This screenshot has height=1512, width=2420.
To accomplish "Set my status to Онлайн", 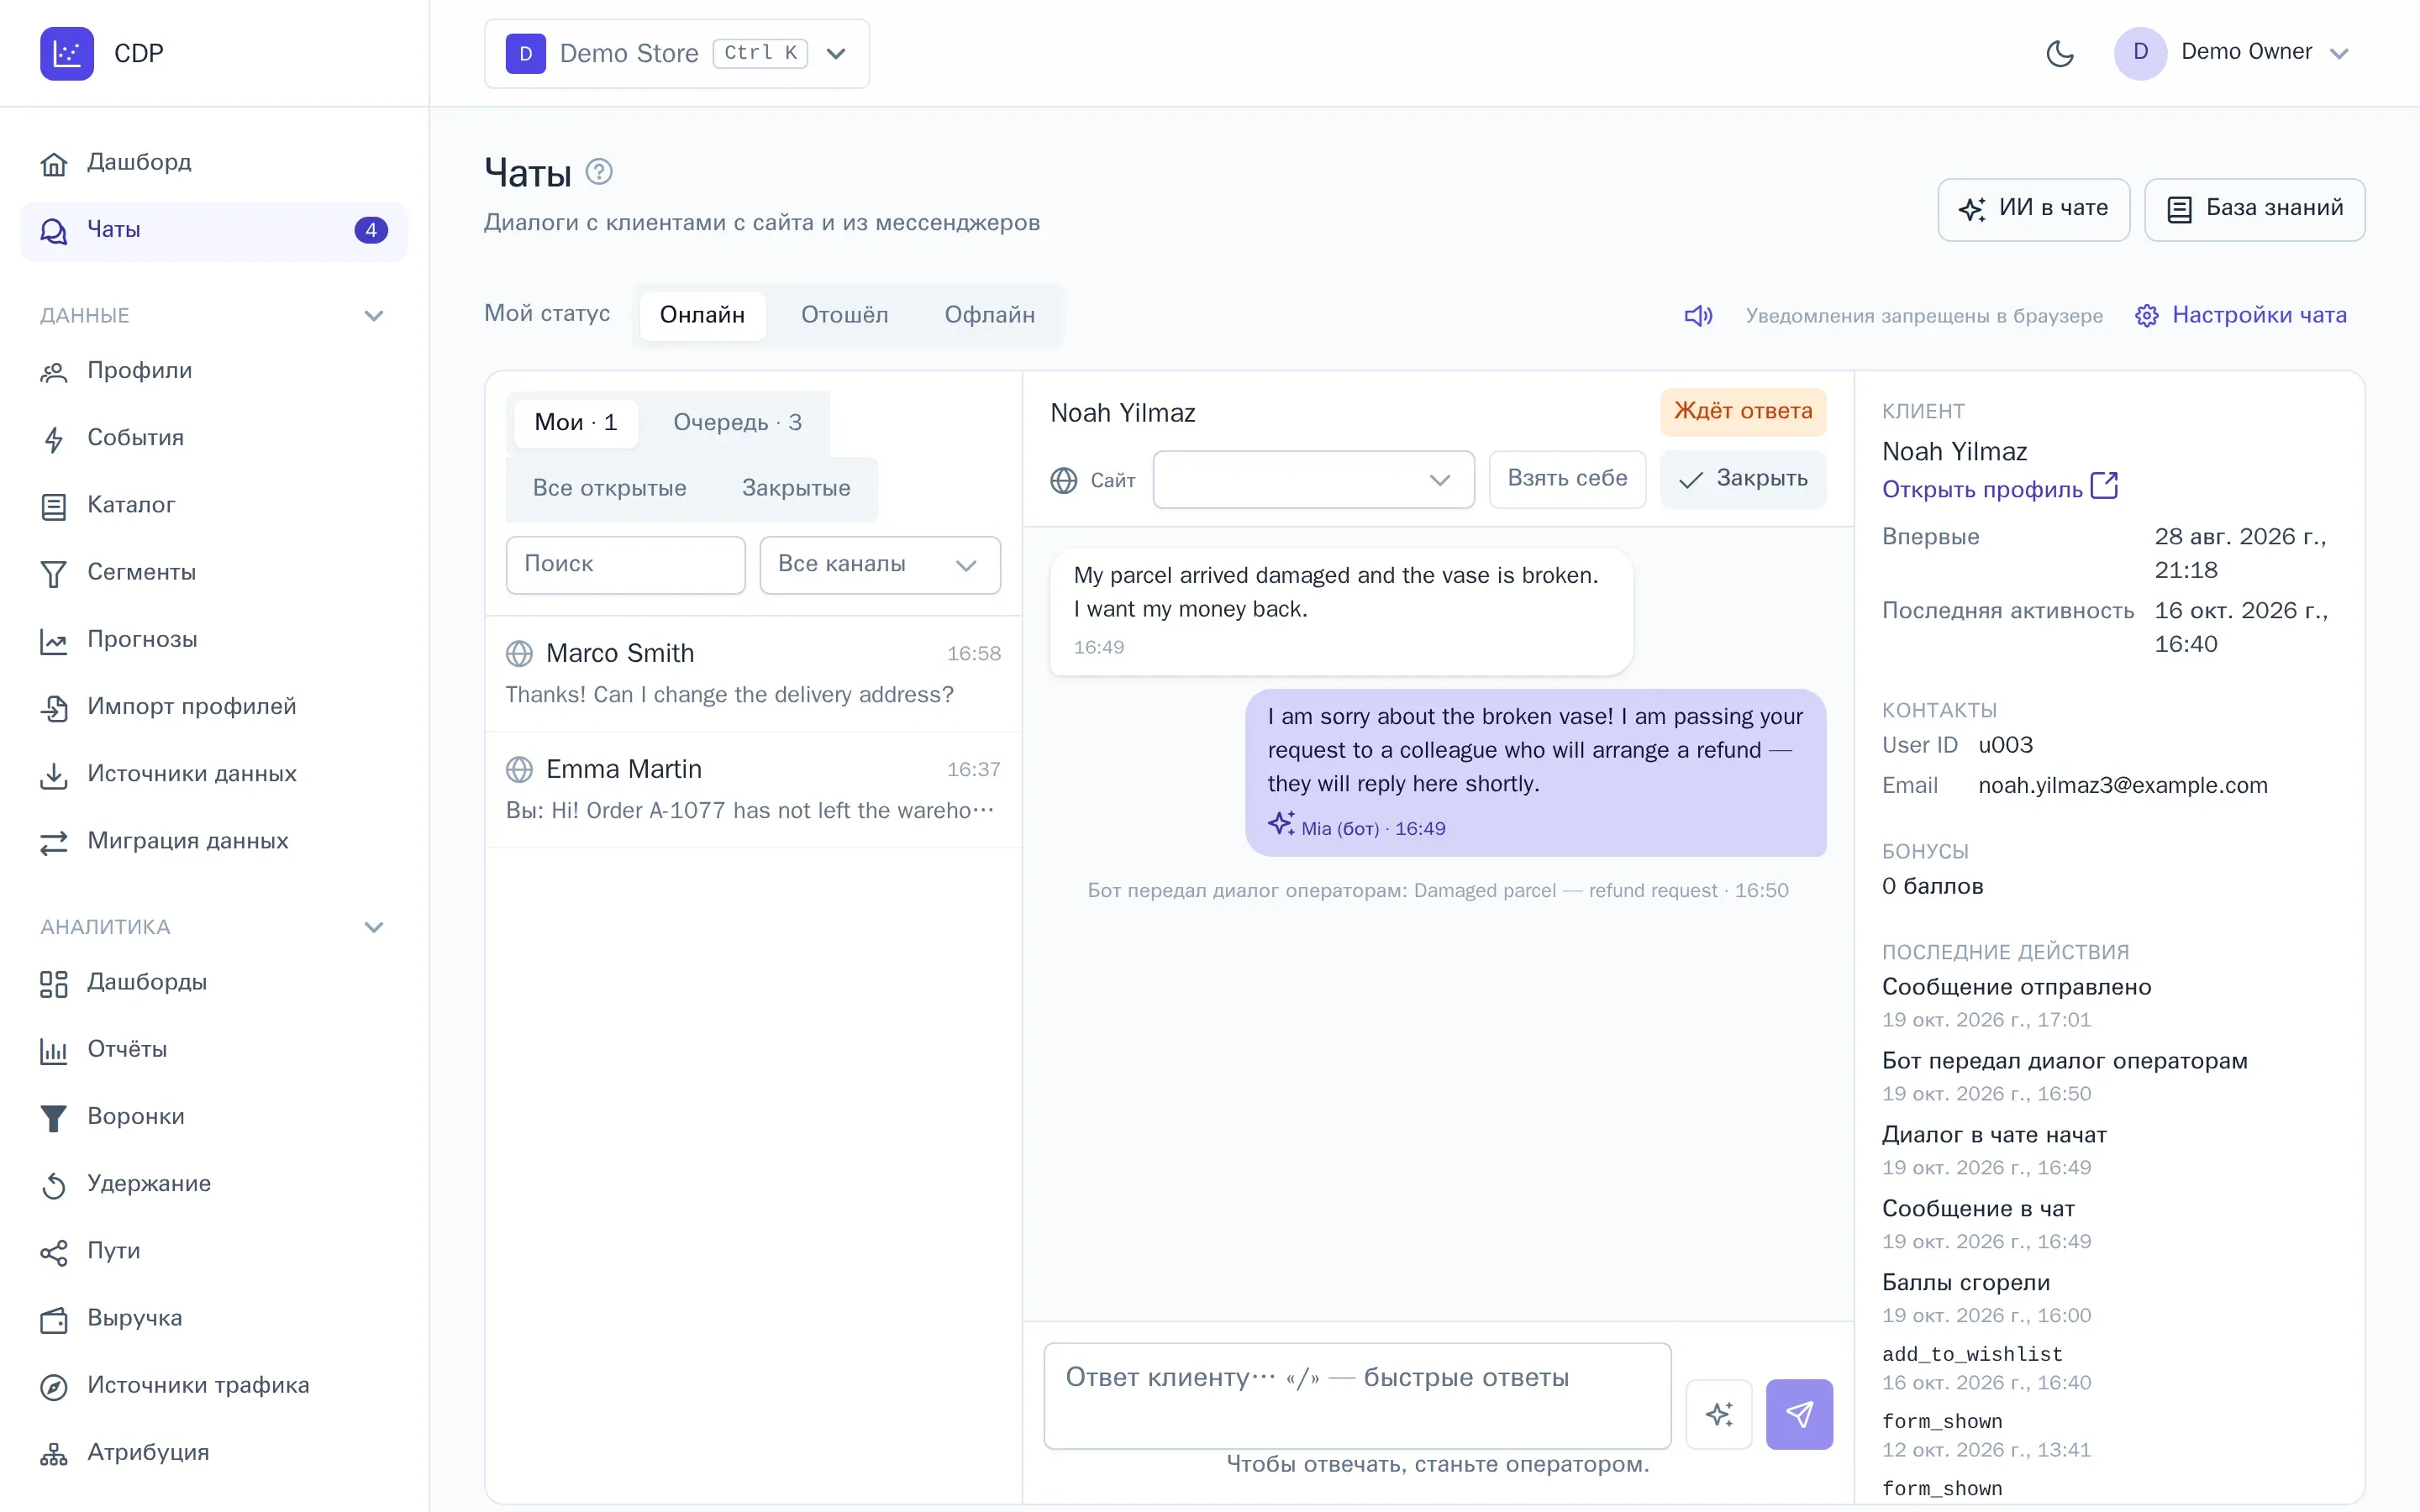I will click(702, 315).
